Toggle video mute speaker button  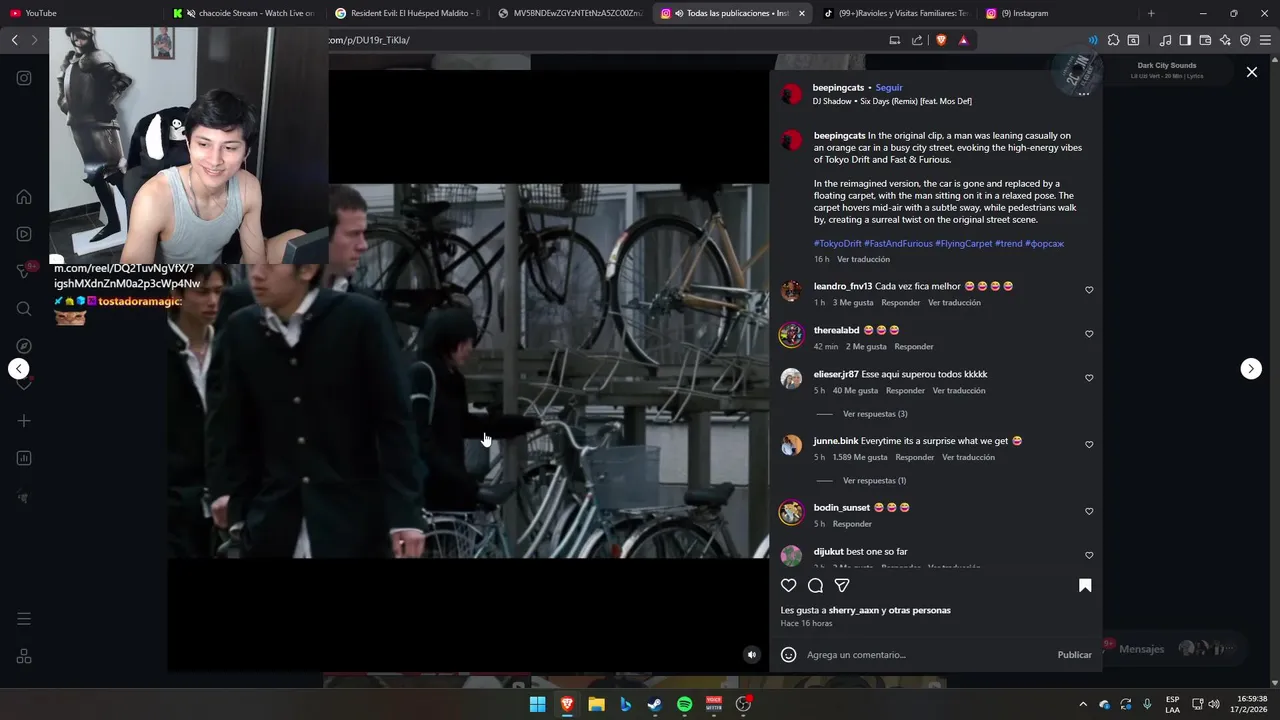pos(752,655)
